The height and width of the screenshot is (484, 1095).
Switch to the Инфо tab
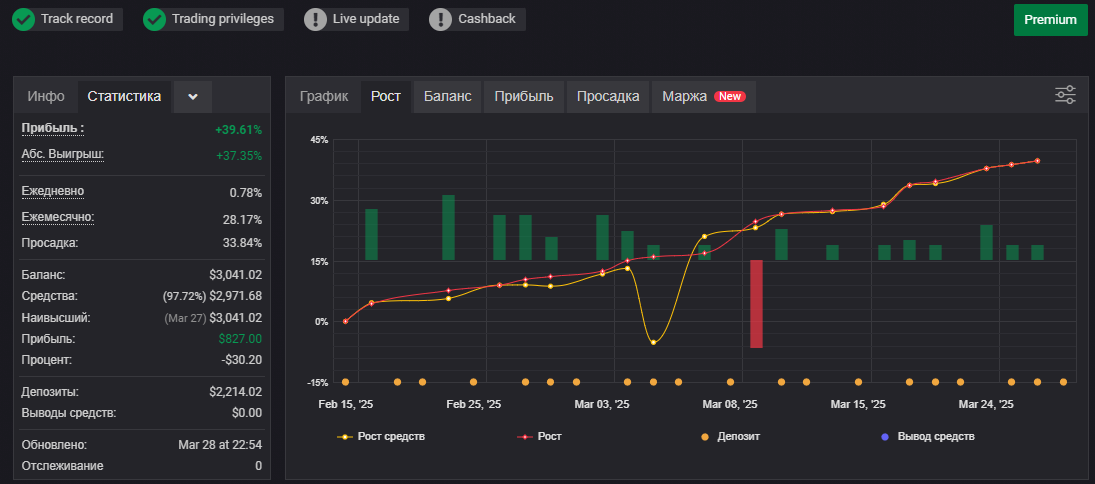(x=46, y=96)
